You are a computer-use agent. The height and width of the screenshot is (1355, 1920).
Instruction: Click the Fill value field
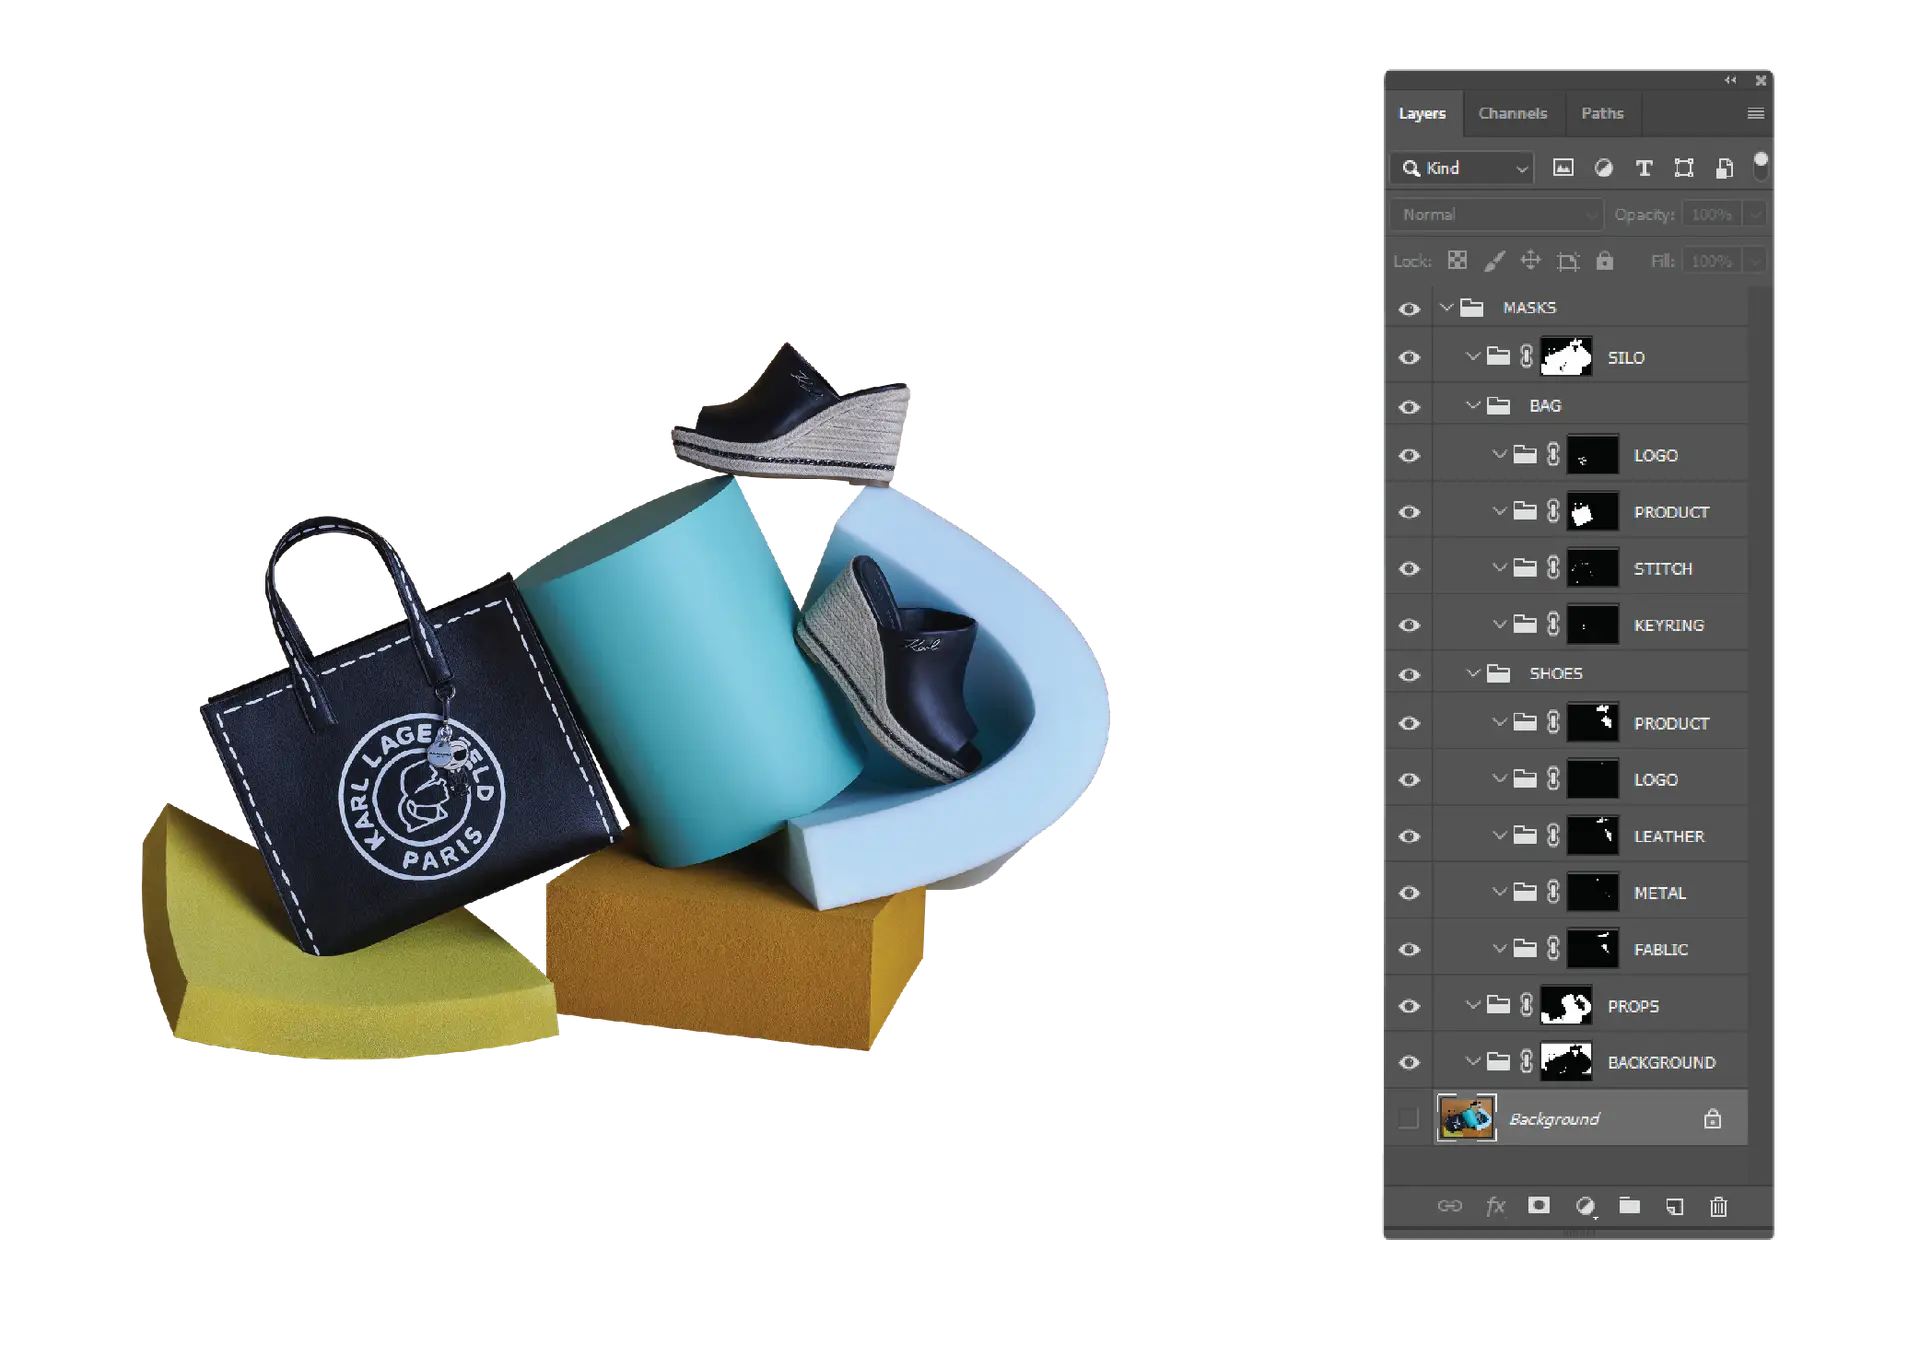point(1711,261)
